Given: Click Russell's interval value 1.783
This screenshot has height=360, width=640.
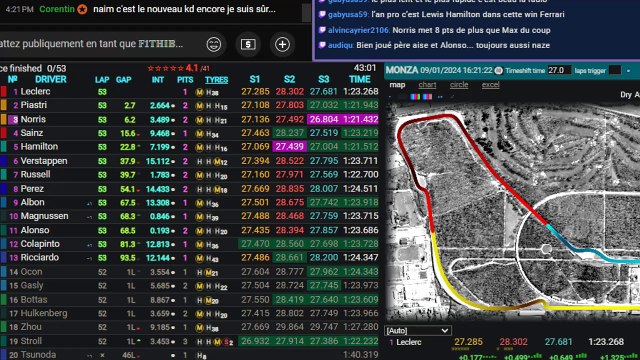Looking at the screenshot, I should pos(160,175).
